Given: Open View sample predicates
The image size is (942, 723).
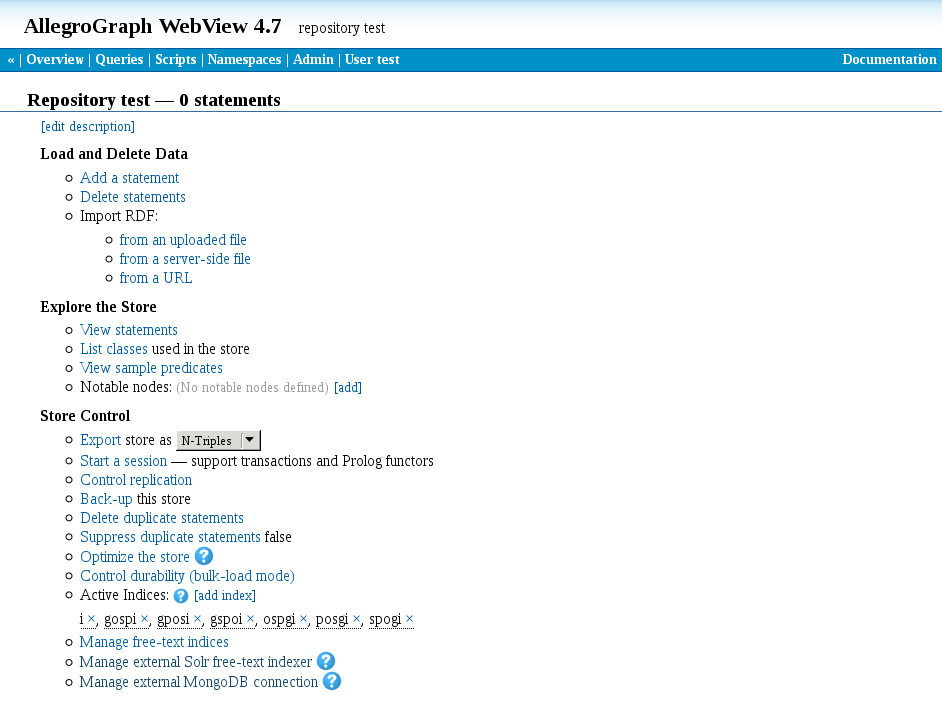Looking at the screenshot, I should tap(151, 368).
